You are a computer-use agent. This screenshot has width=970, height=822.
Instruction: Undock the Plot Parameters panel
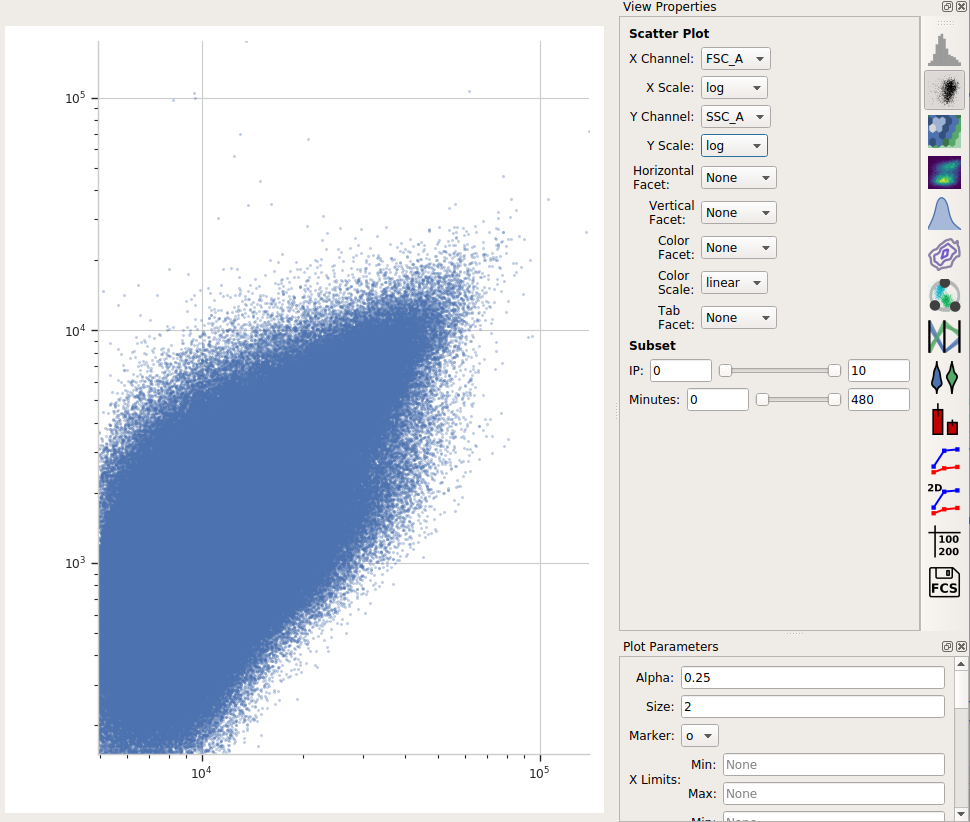point(946,646)
